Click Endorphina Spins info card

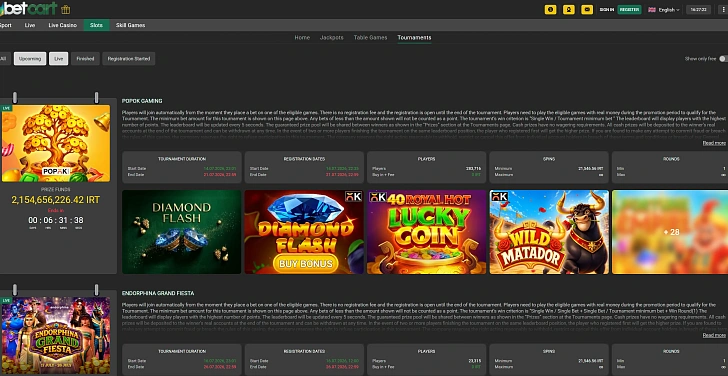[x=549, y=360]
